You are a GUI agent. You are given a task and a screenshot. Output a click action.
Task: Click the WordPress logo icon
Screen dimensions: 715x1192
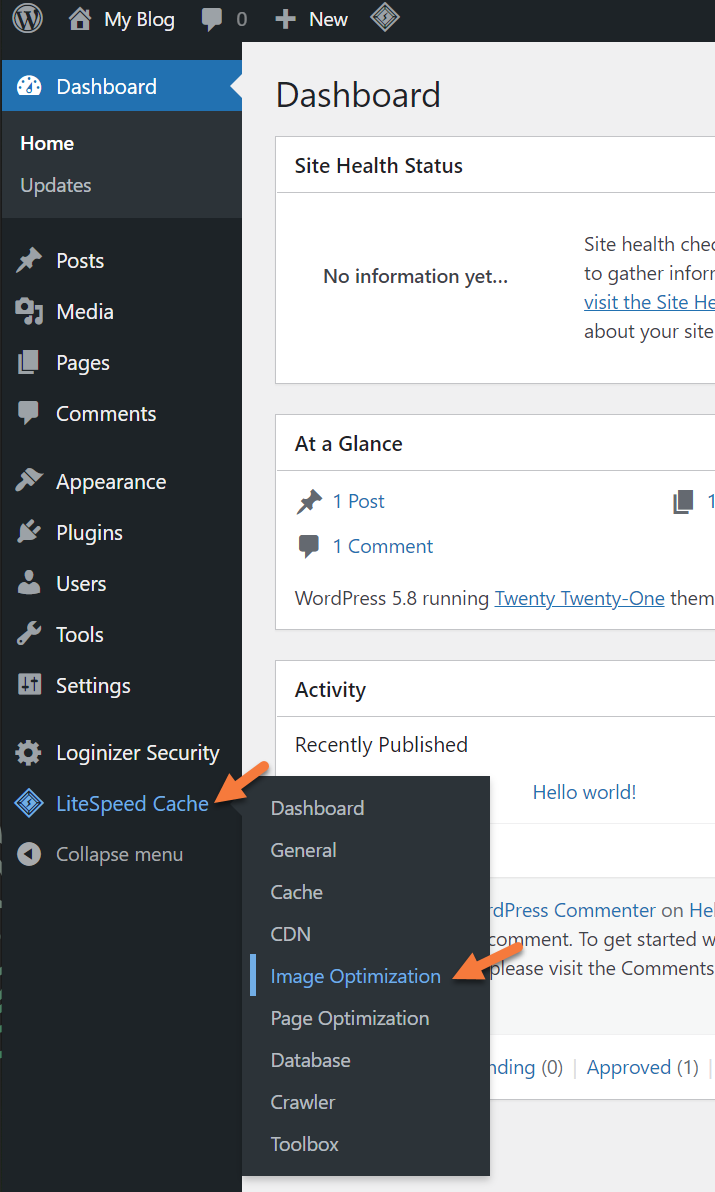(27, 19)
